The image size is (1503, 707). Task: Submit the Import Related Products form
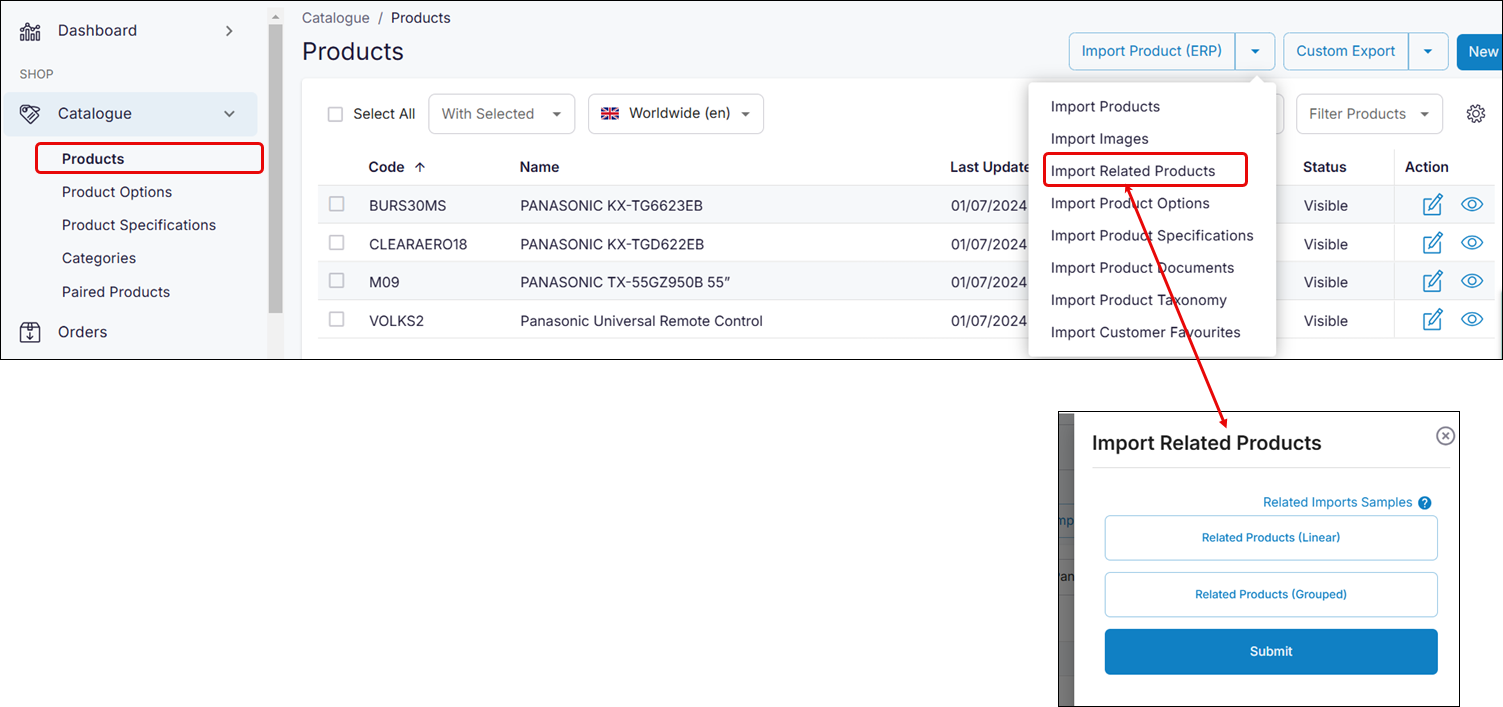[1270, 651]
